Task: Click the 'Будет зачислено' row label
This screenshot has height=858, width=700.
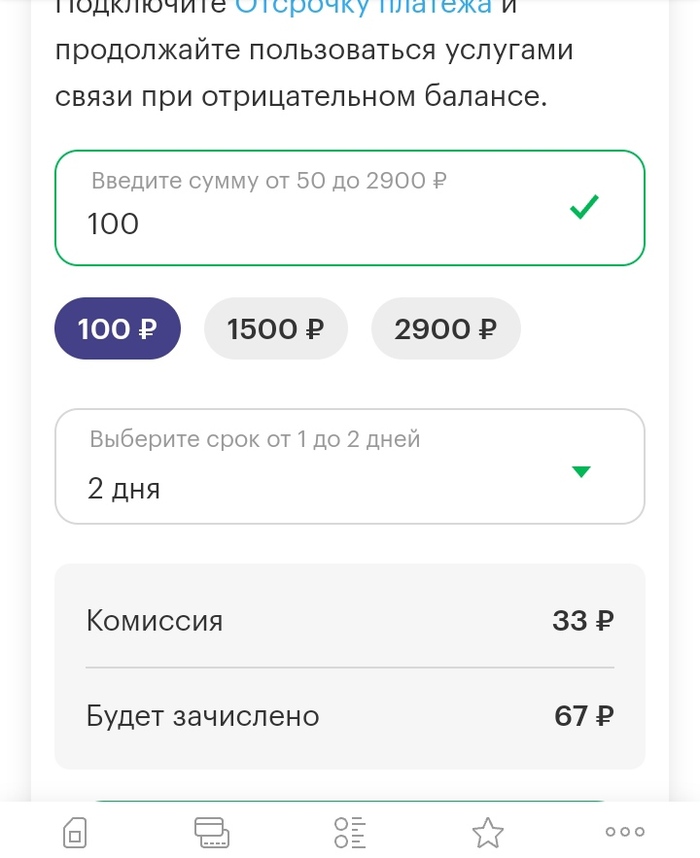Action: pos(203,716)
